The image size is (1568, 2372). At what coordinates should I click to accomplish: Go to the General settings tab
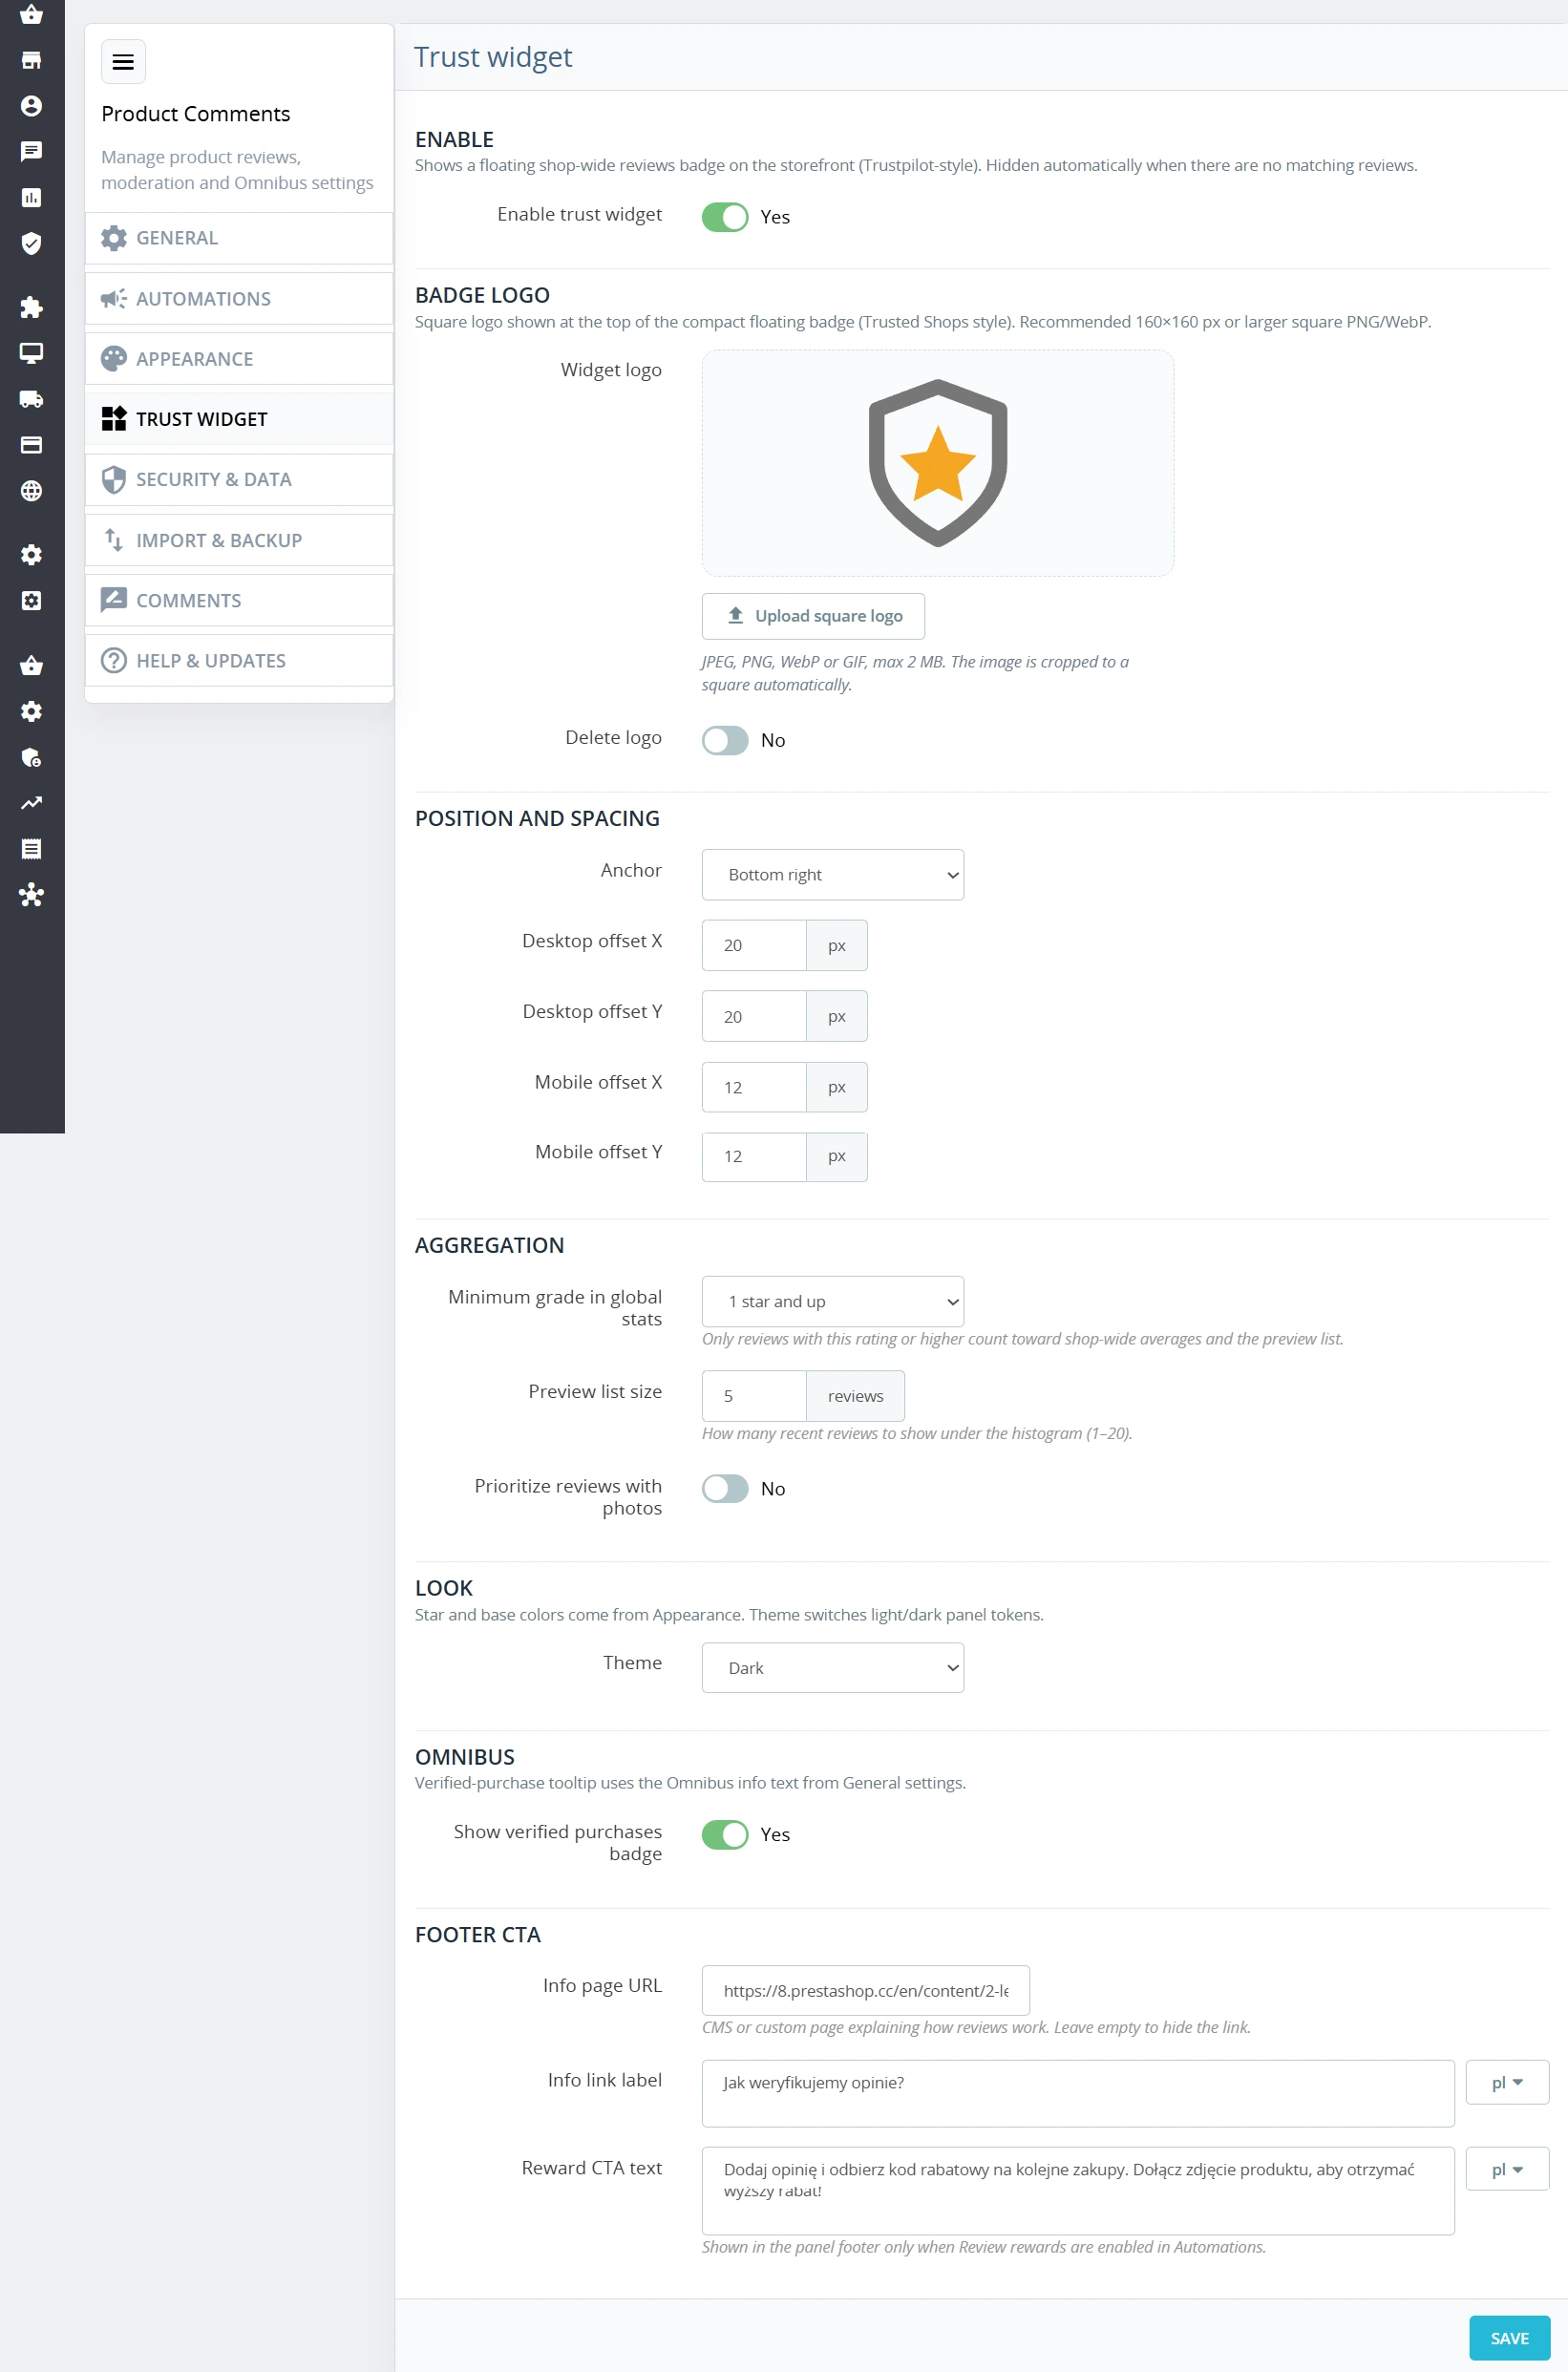pos(239,238)
